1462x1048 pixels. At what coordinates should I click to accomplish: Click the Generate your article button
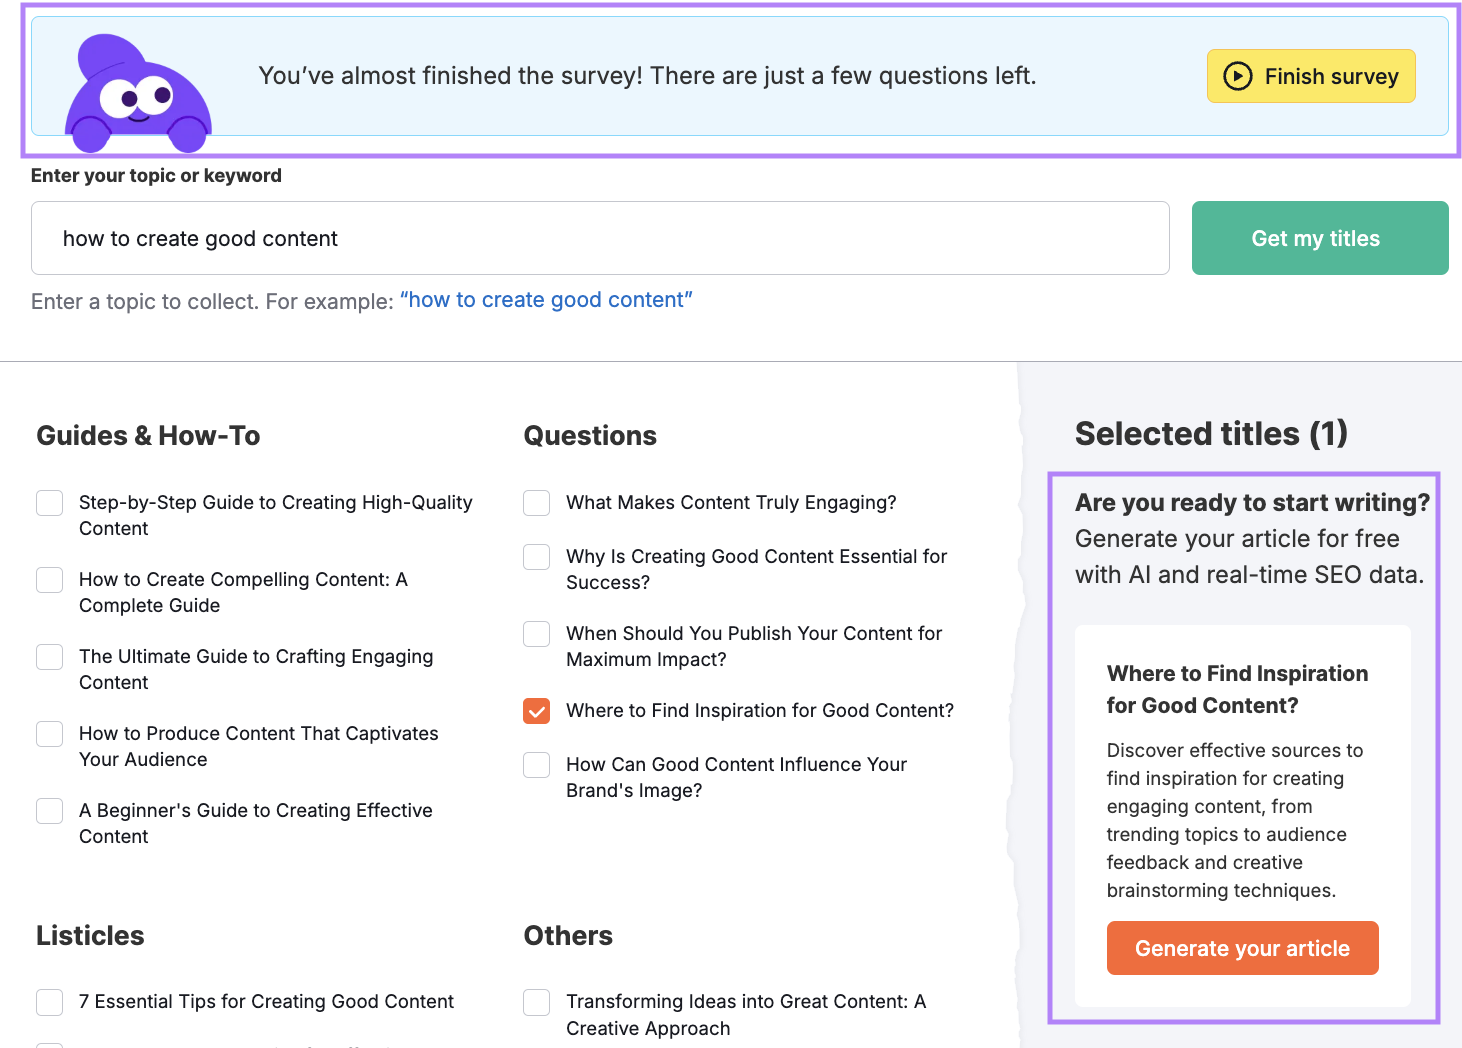[x=1242, y=948]
